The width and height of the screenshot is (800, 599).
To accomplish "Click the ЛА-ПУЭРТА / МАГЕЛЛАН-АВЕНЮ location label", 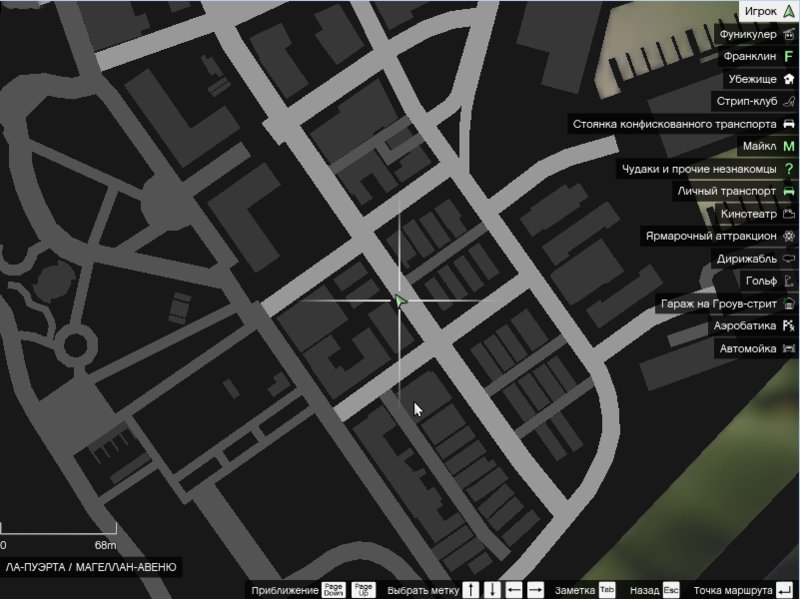I will point(91,567).
